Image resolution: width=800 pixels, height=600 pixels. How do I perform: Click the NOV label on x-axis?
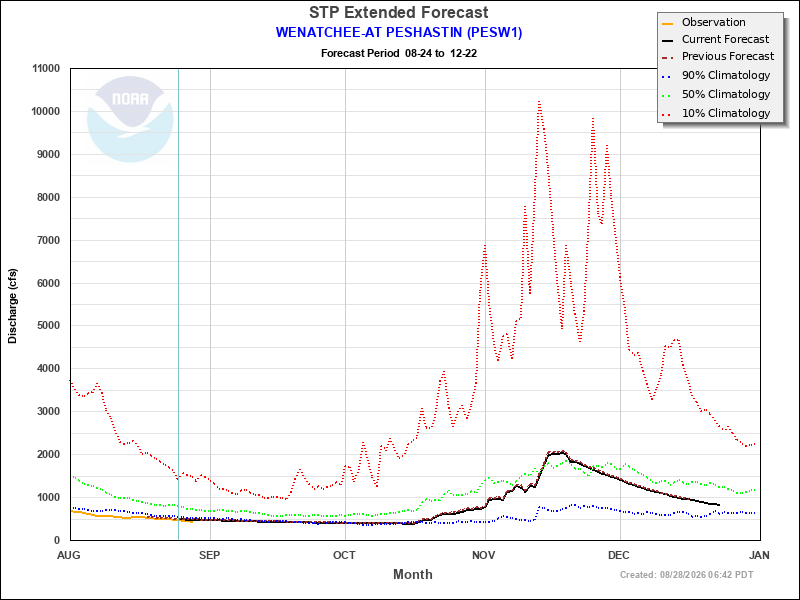coord(484,555)
